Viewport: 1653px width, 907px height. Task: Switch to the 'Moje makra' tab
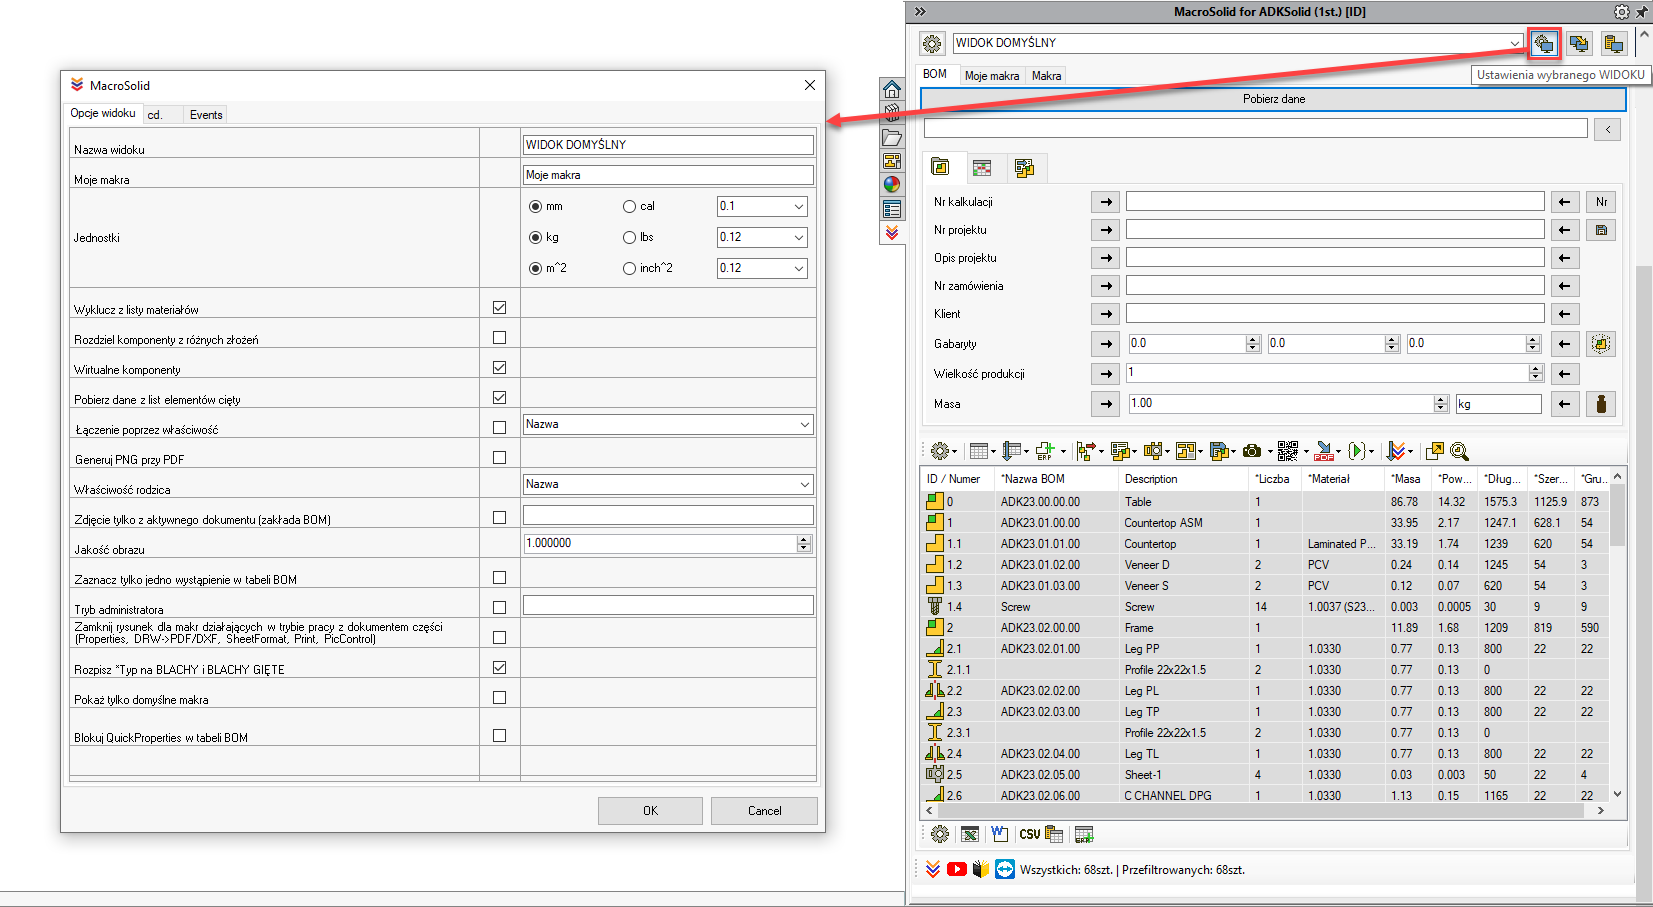[992, 76]
